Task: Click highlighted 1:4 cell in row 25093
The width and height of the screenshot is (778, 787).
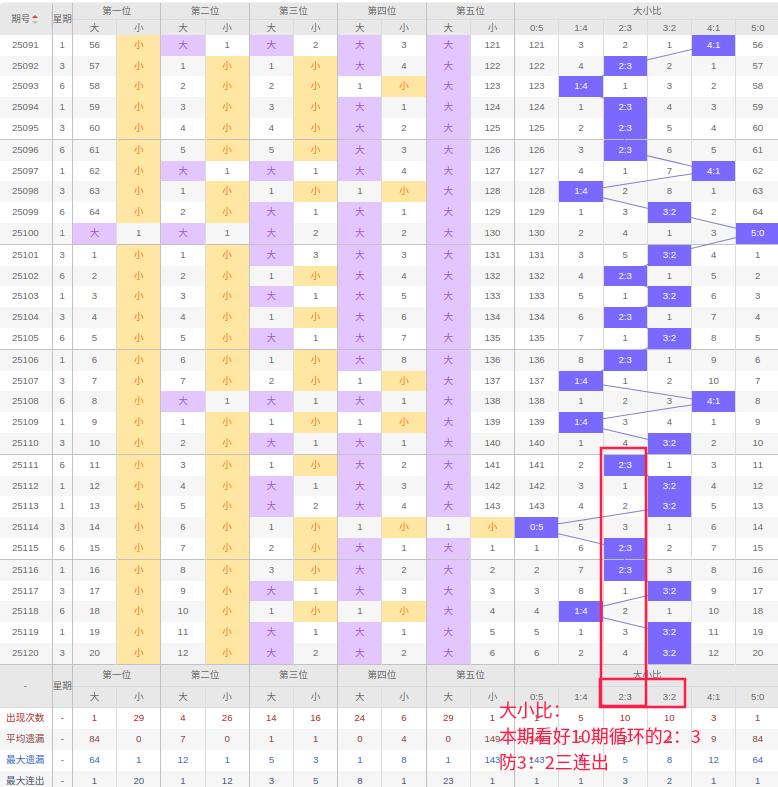Action: (581, 86)
